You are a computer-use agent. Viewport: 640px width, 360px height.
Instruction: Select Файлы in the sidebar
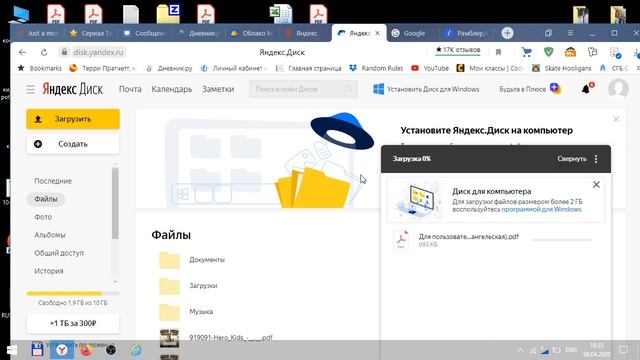[46, 199]
